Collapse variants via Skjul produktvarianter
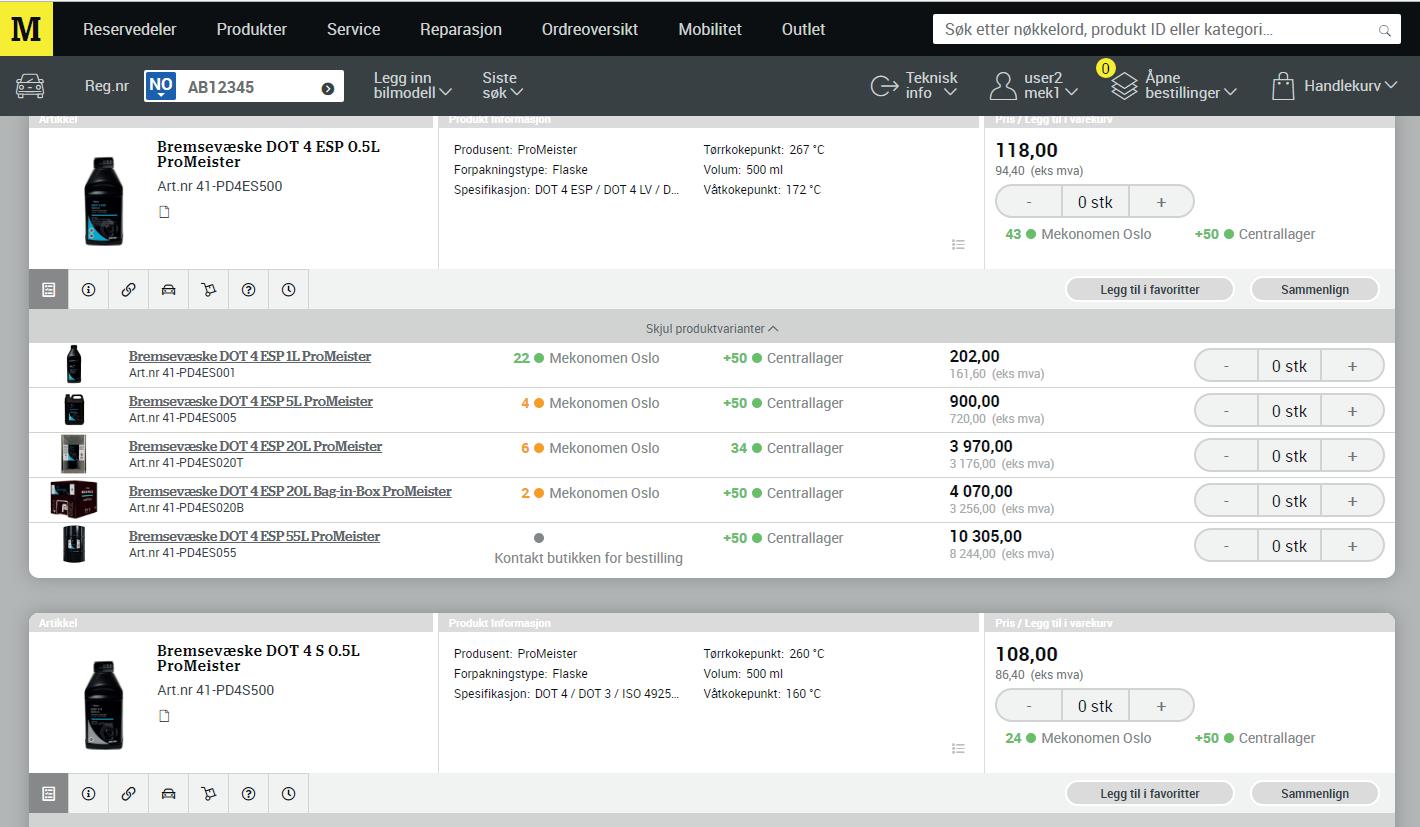Screen dimensions: 1420x827 (x=712, y=328)
